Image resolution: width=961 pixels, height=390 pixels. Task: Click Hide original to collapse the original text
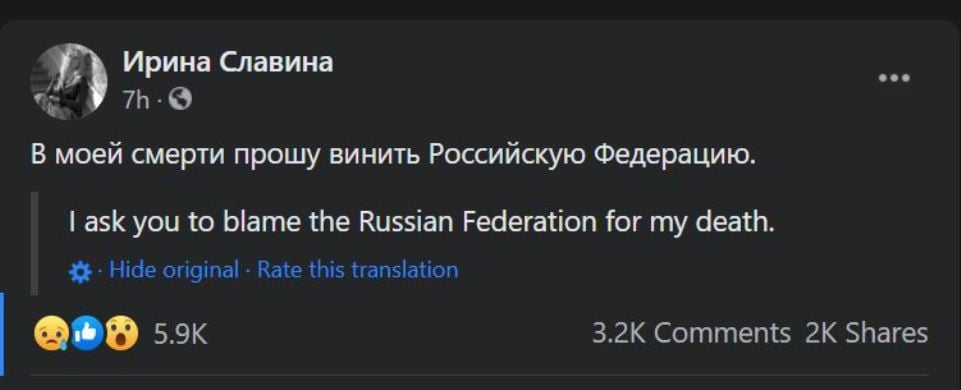tap(173, 270)
